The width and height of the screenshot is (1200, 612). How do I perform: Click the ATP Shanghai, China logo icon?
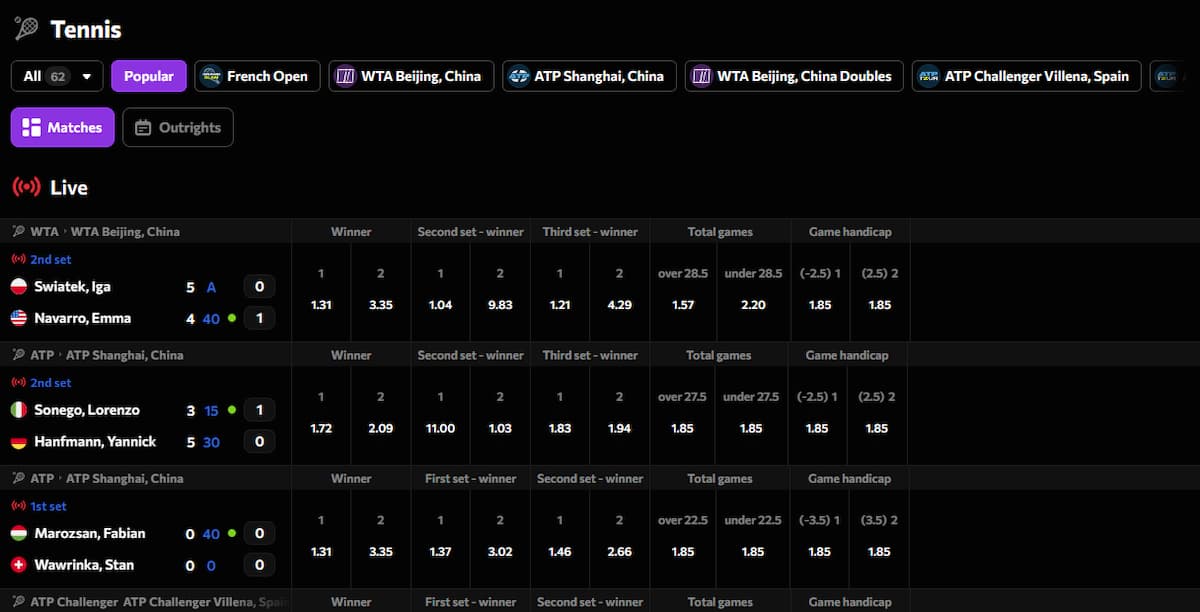coord(519,76)
